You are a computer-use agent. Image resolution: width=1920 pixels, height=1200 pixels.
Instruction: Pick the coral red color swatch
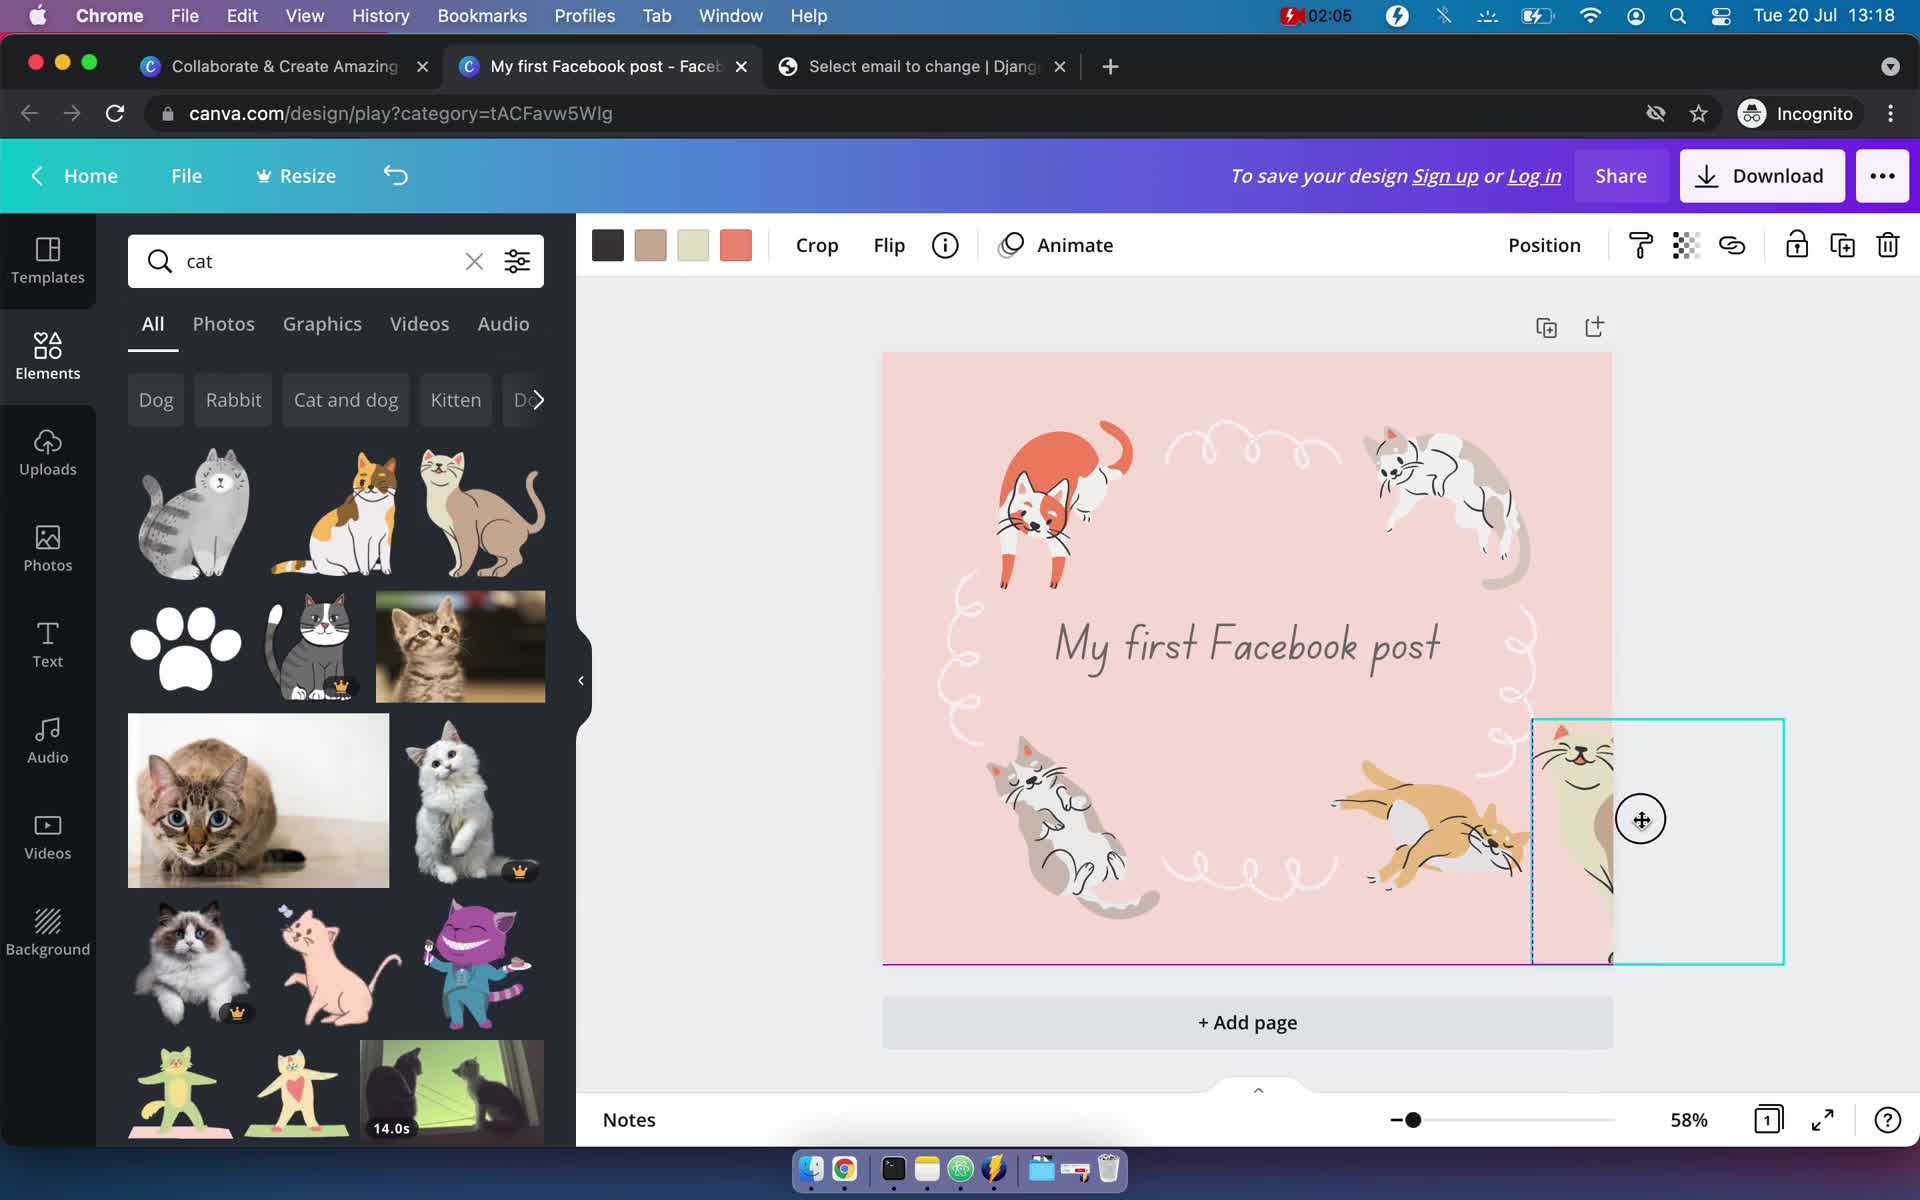736,245
